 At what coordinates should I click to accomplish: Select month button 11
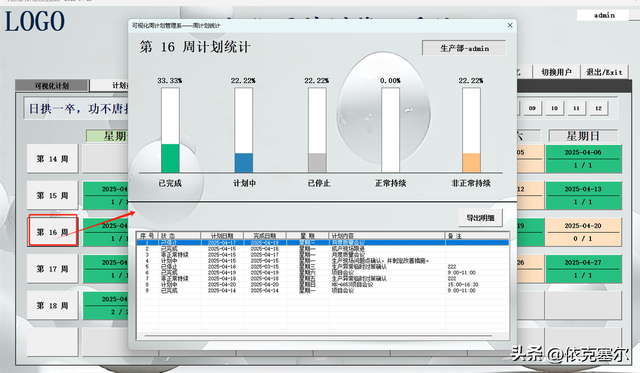tap(576, 108)
